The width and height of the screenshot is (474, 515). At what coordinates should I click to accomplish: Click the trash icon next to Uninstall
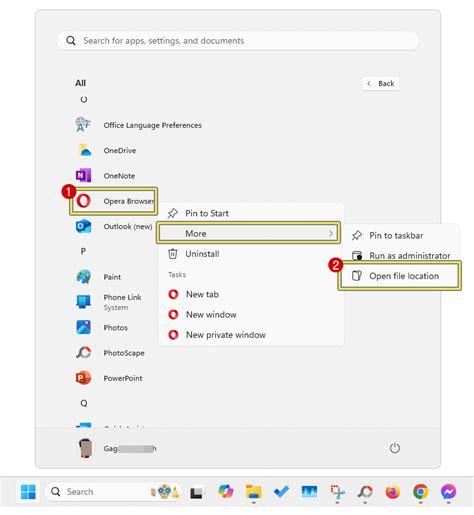pos(173,254)
